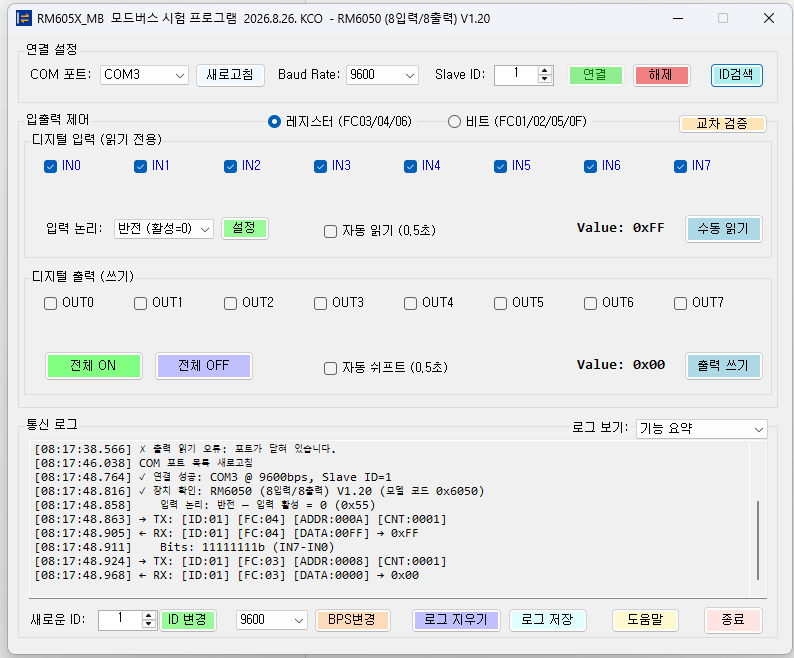This screenshot has height=658, width=794.
Task: Toggle the IN5 checkbox
Action: pos(500,166)
